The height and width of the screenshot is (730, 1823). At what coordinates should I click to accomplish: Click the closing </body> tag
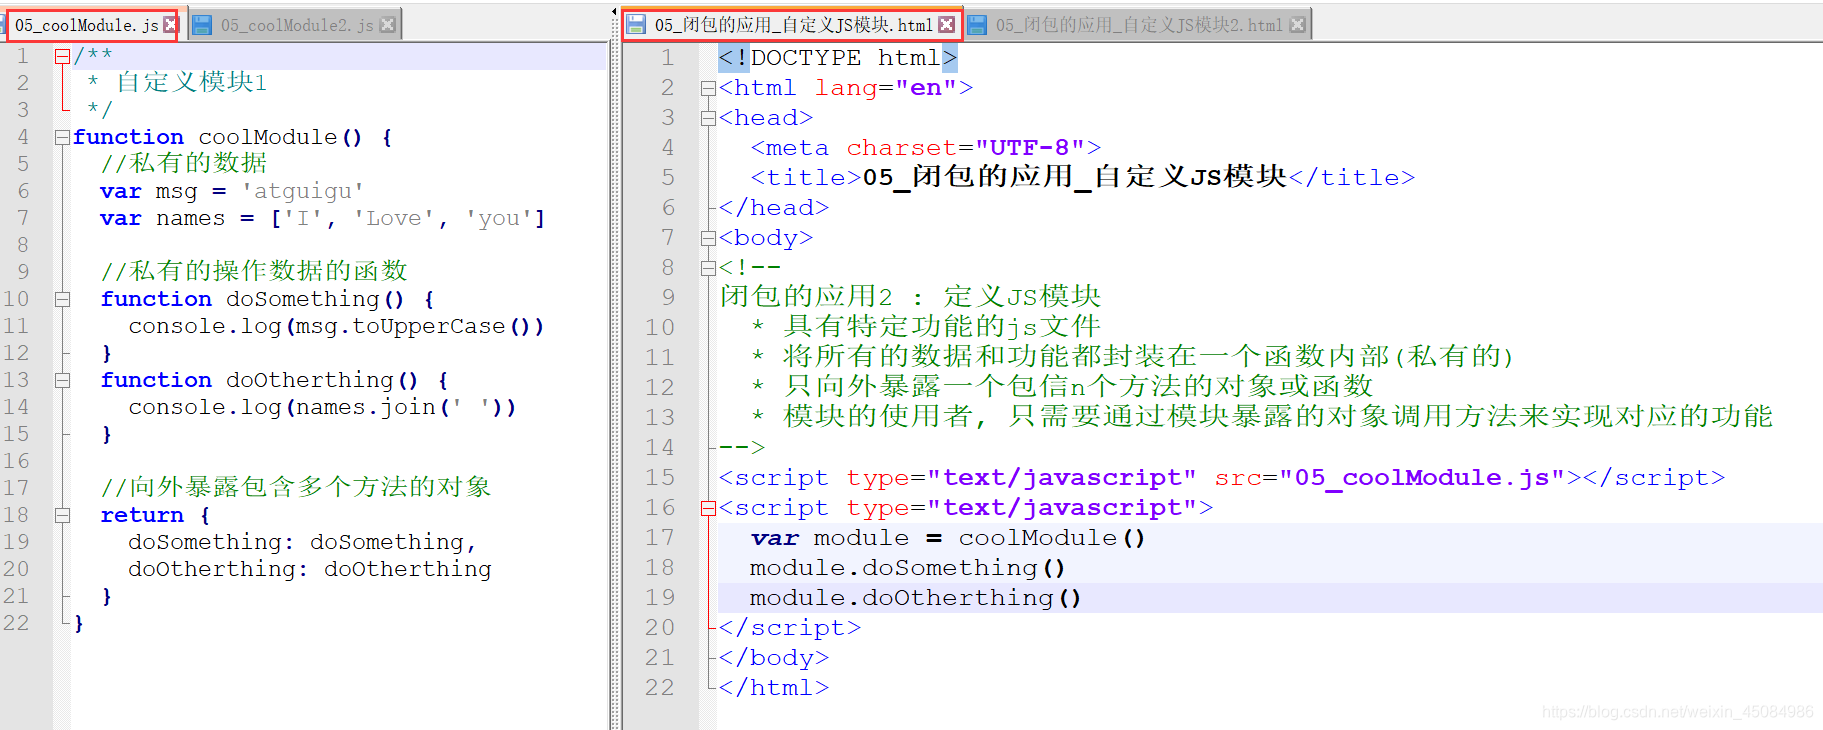[x=775, y=658]
